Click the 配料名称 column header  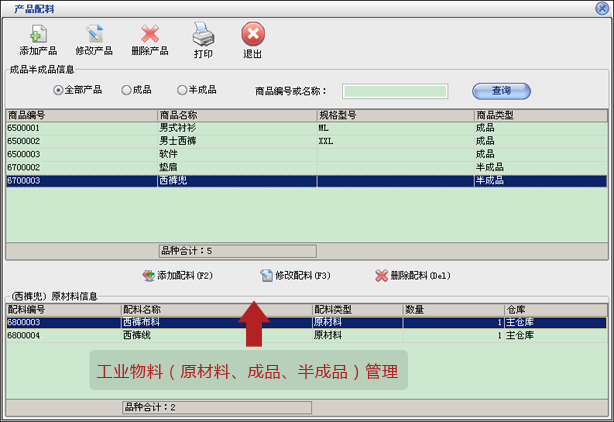click(x=215, y=310)
